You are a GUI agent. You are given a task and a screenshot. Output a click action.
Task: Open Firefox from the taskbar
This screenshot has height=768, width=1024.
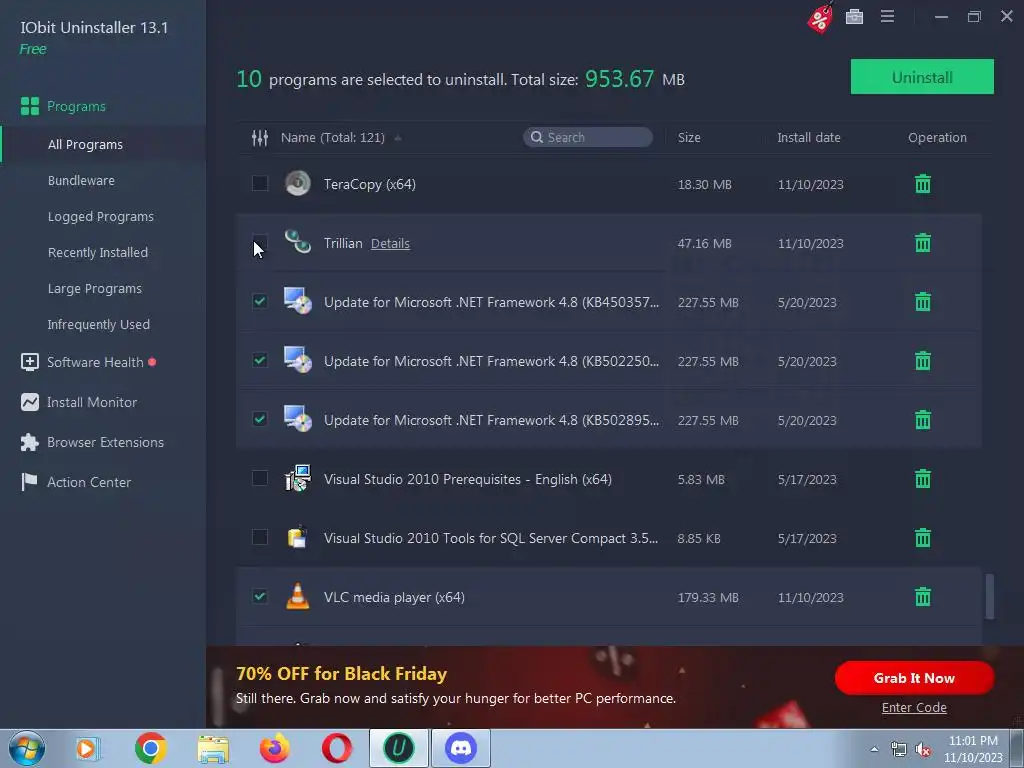274,748
